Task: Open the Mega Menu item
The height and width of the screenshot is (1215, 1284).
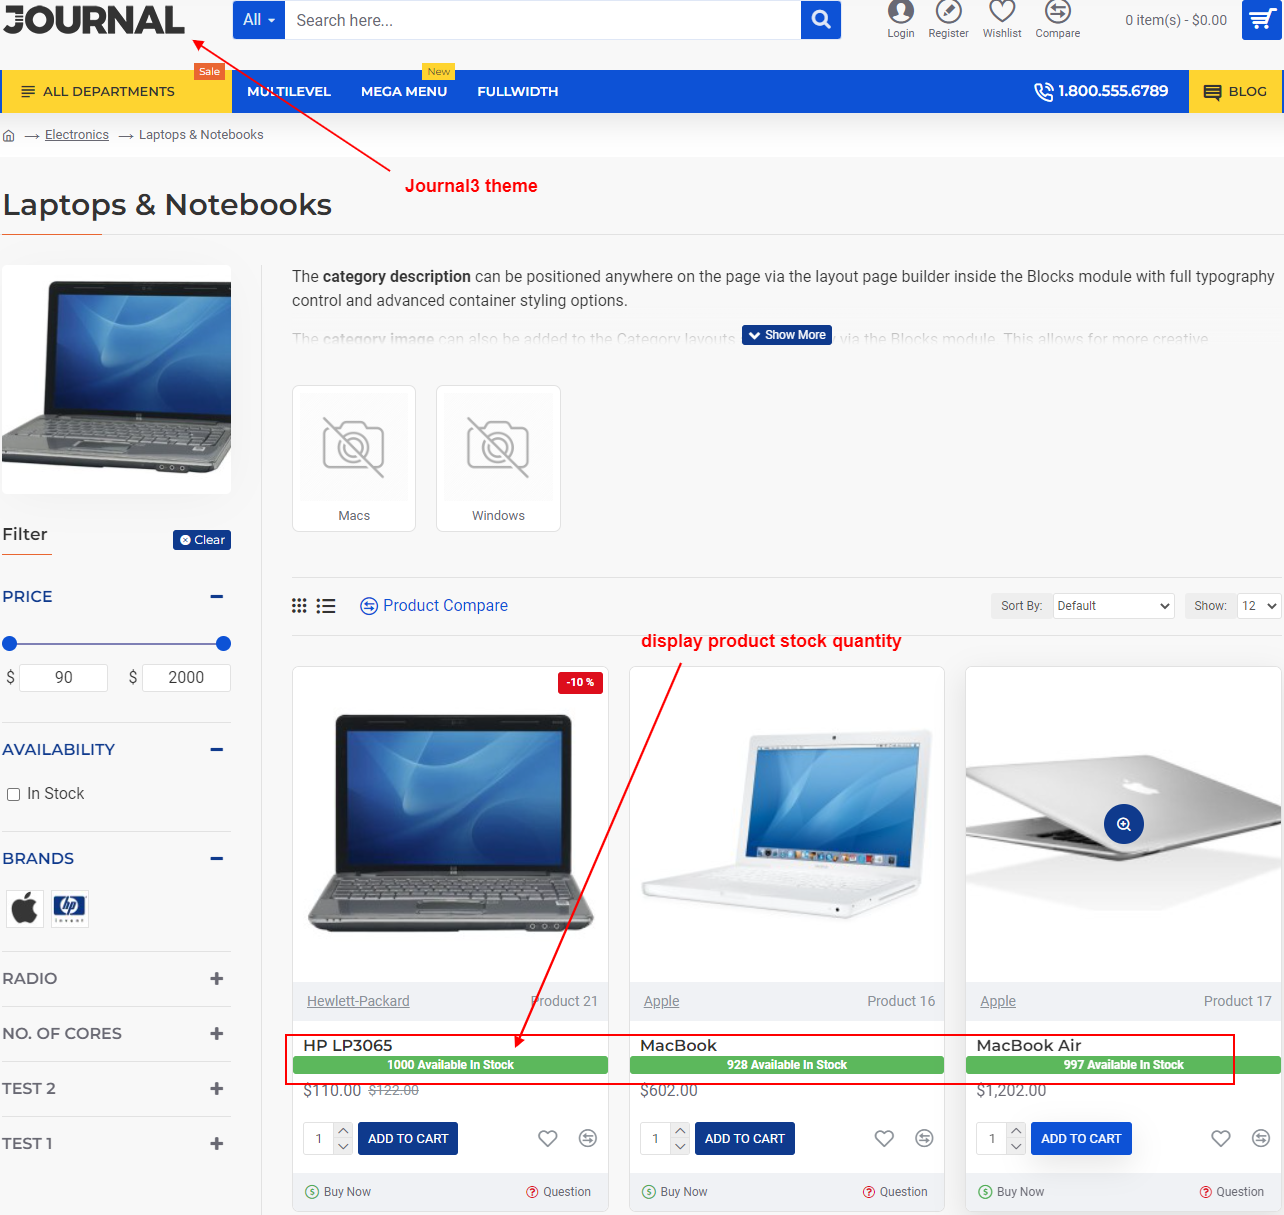Action: click(404, 91)
